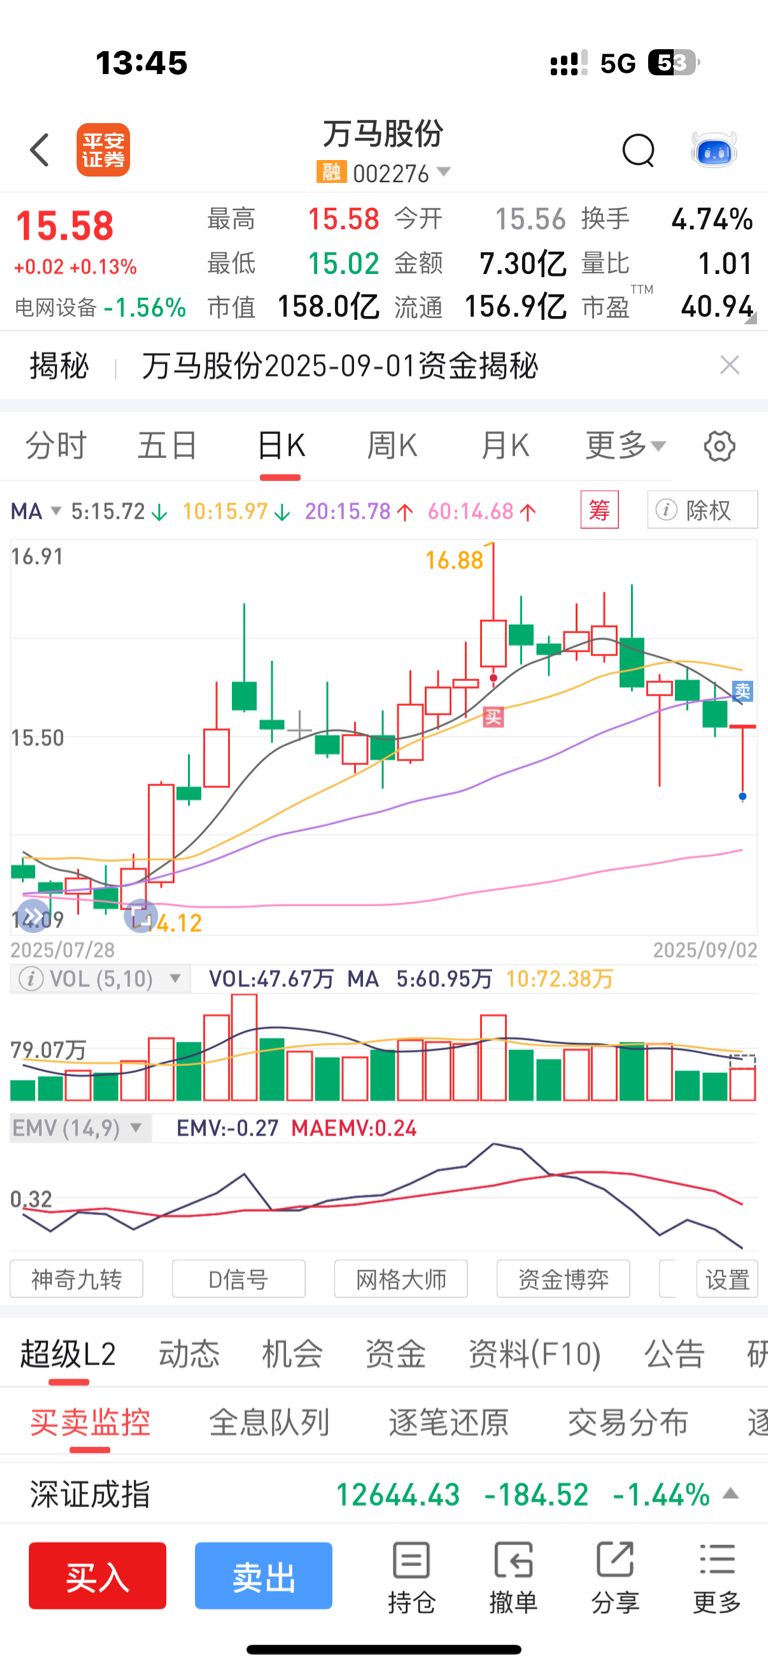Select the 买卖监控 sub-tab
This screenshot has height=1670, width=768.
90,1422
